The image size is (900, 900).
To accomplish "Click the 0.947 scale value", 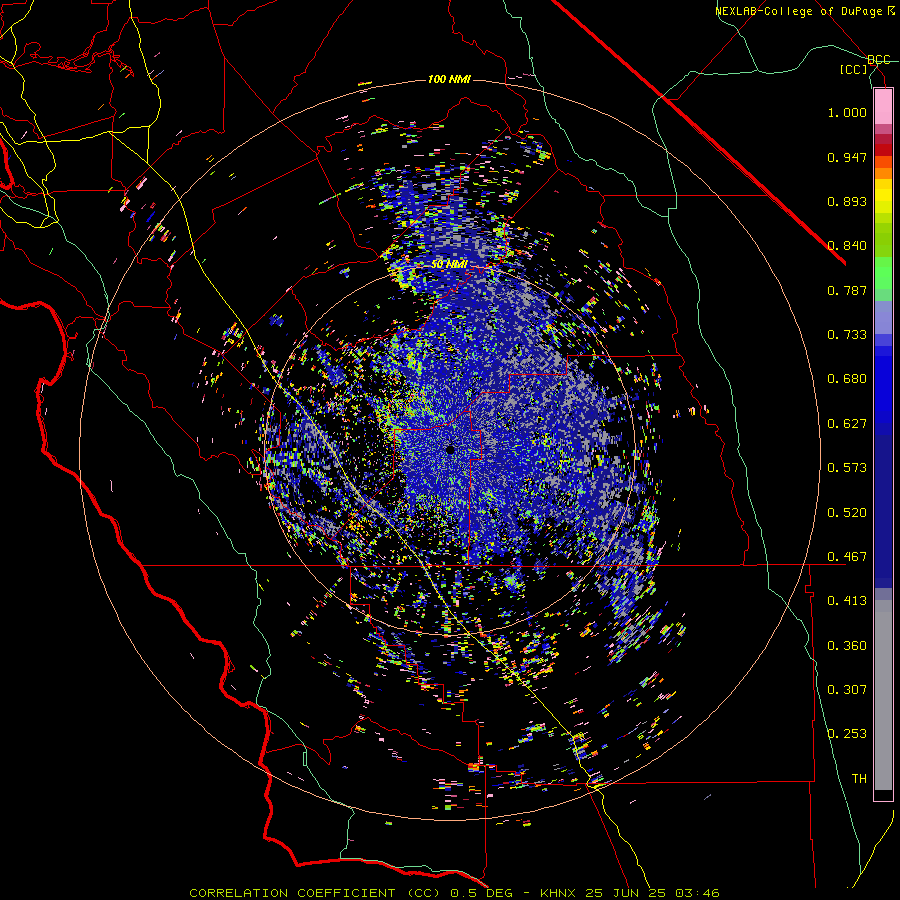I will [847, 157].
